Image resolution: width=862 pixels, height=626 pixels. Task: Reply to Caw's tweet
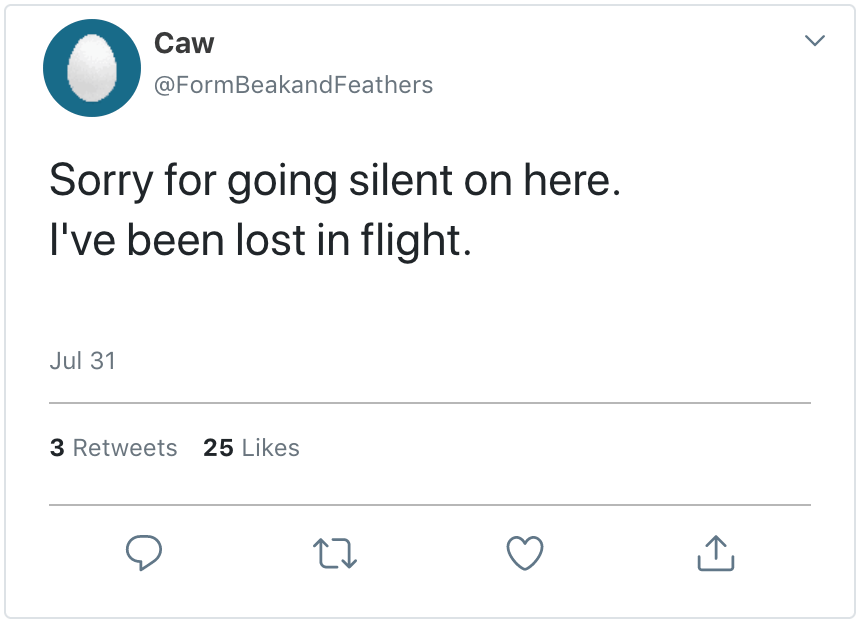coord(144,552)
